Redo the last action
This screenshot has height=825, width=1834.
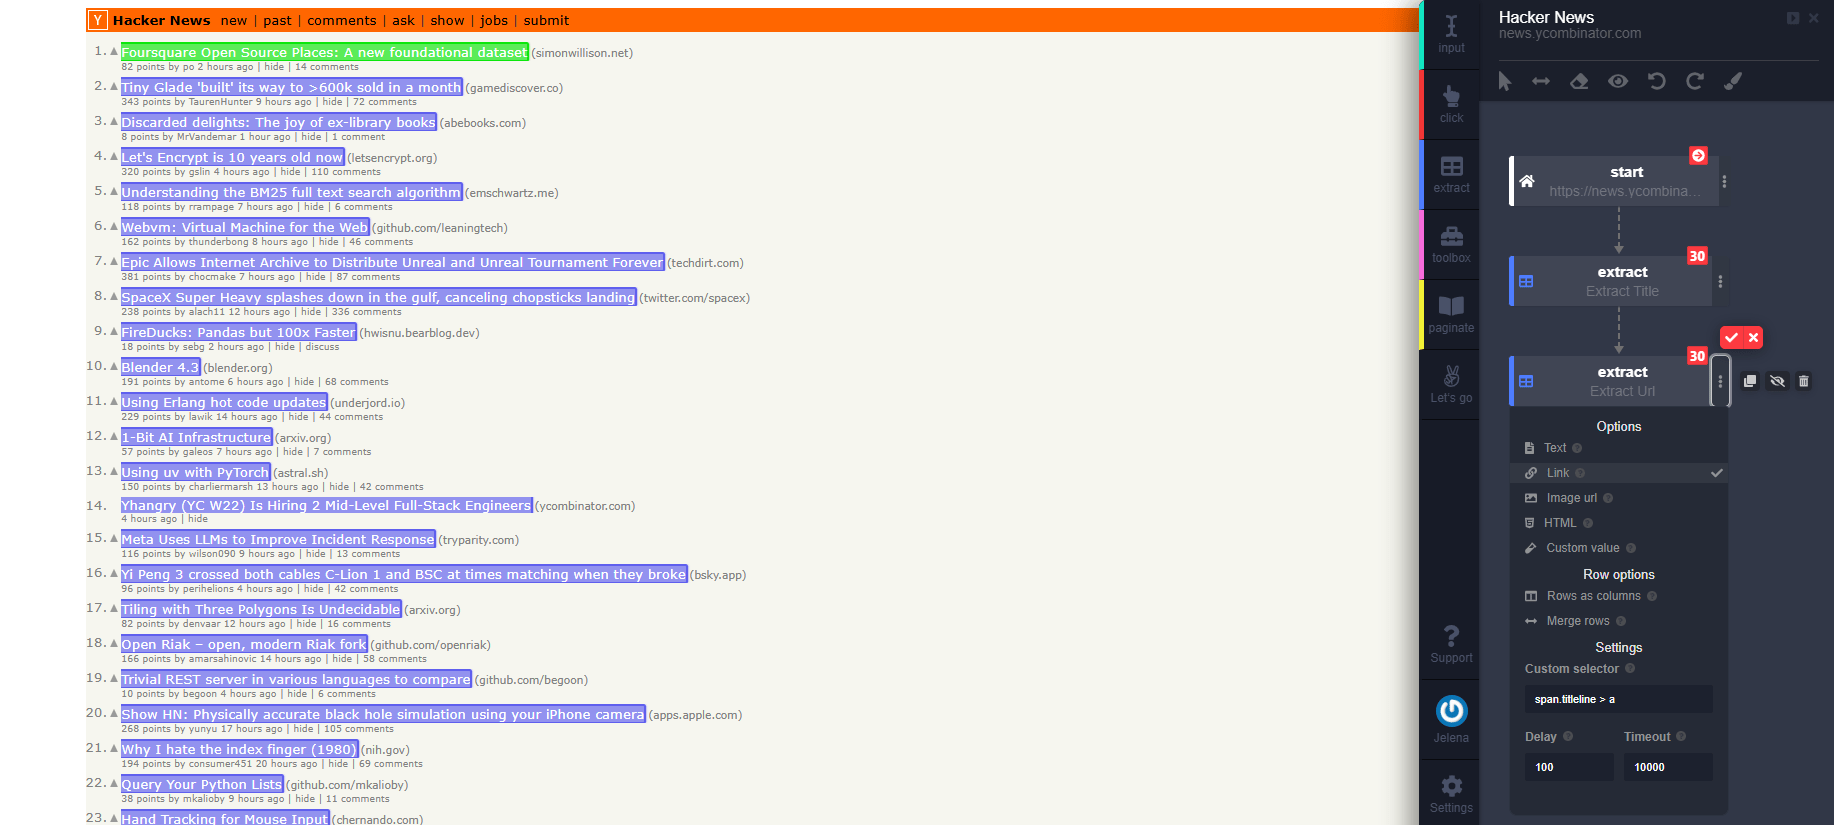[x=1694, y=81]
